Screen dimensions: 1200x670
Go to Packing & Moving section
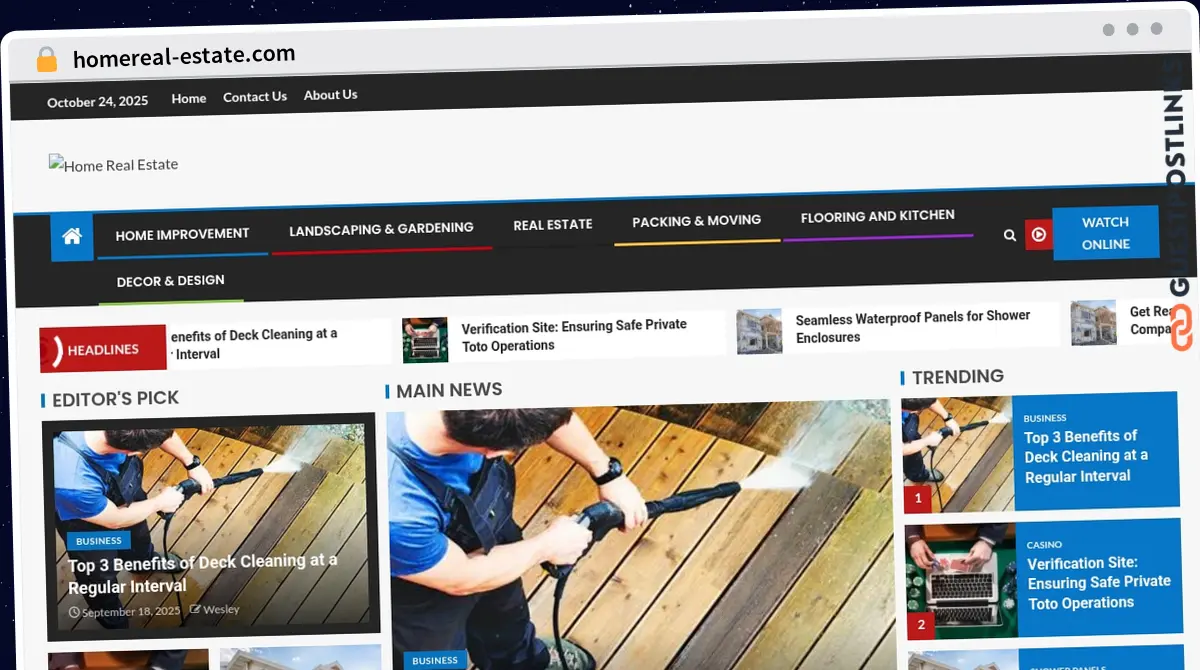(696, 221)
